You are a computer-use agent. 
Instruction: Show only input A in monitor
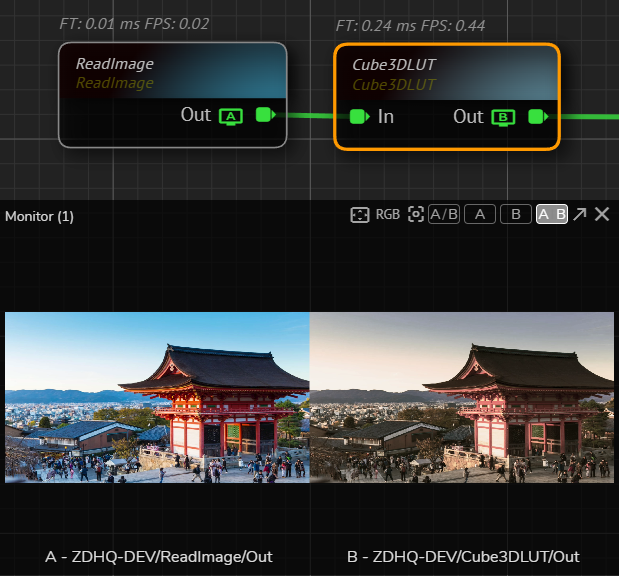pyautogui.click(x=480, y=214)
